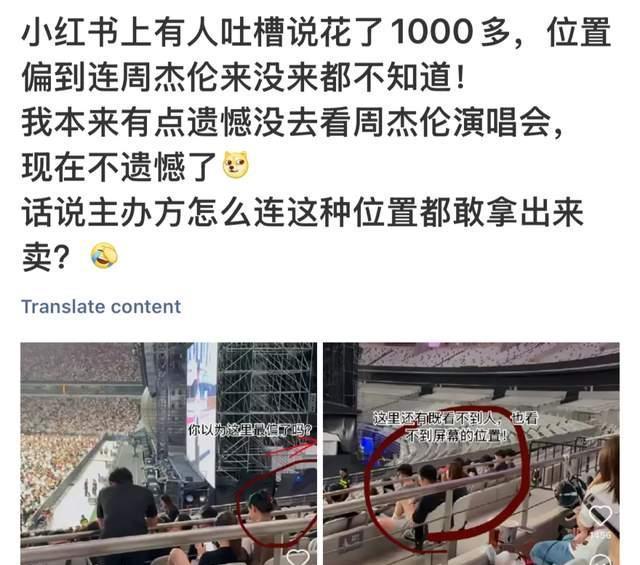The image size is (640, 565).
Task: Tap the partially visible icon below 1456
Action: click(x=601, y=560)
